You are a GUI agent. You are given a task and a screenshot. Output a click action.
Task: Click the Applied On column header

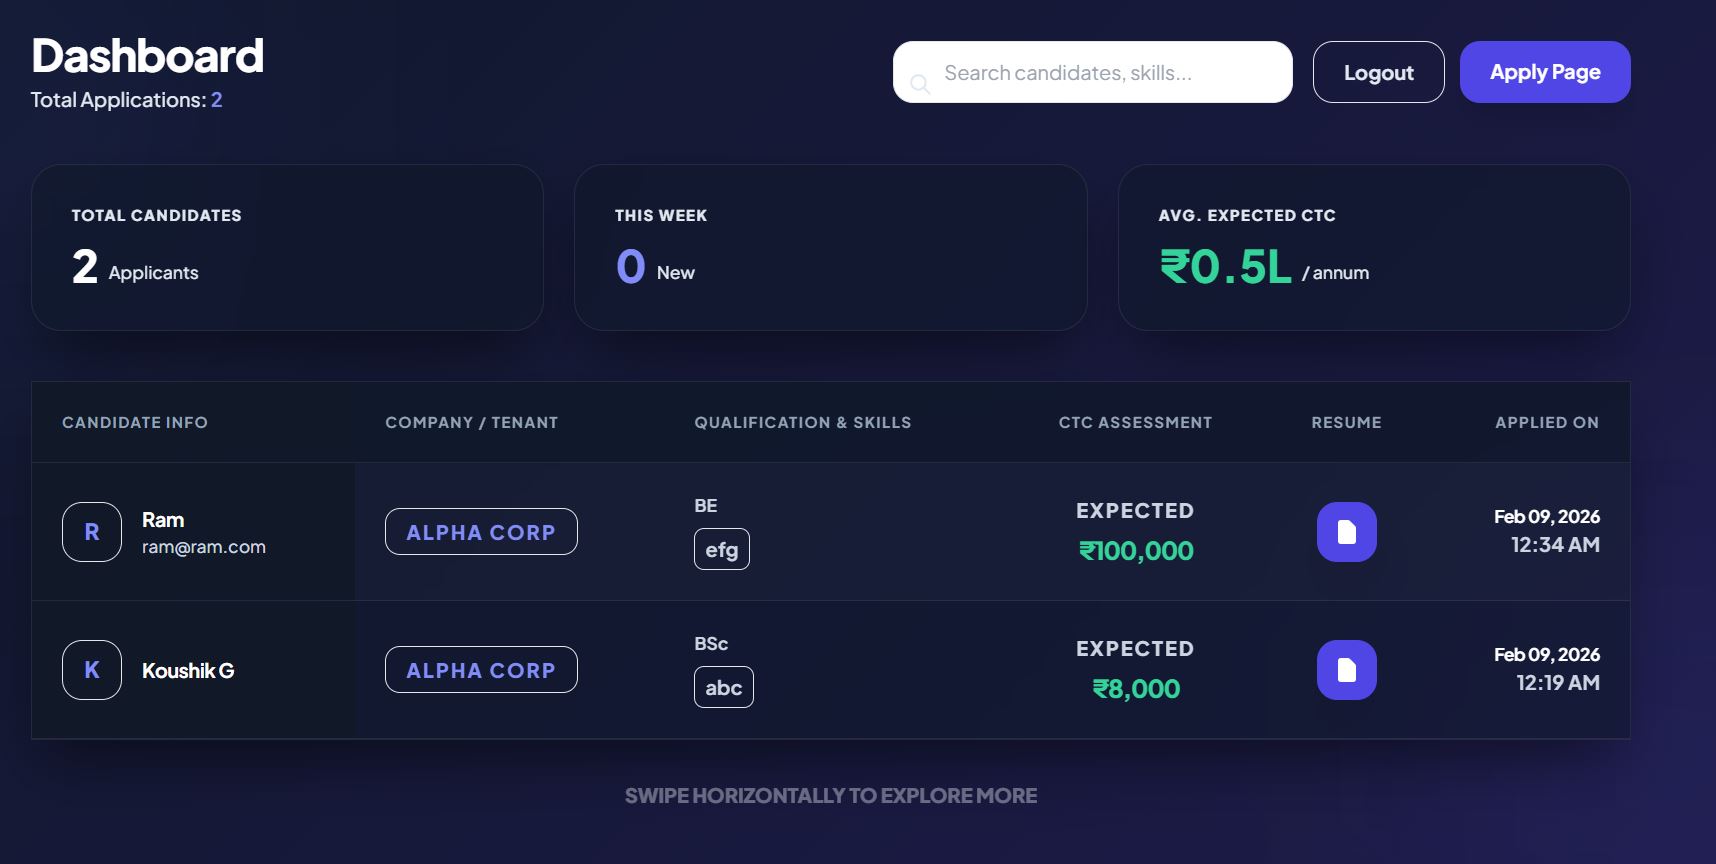pos(1546,422)
